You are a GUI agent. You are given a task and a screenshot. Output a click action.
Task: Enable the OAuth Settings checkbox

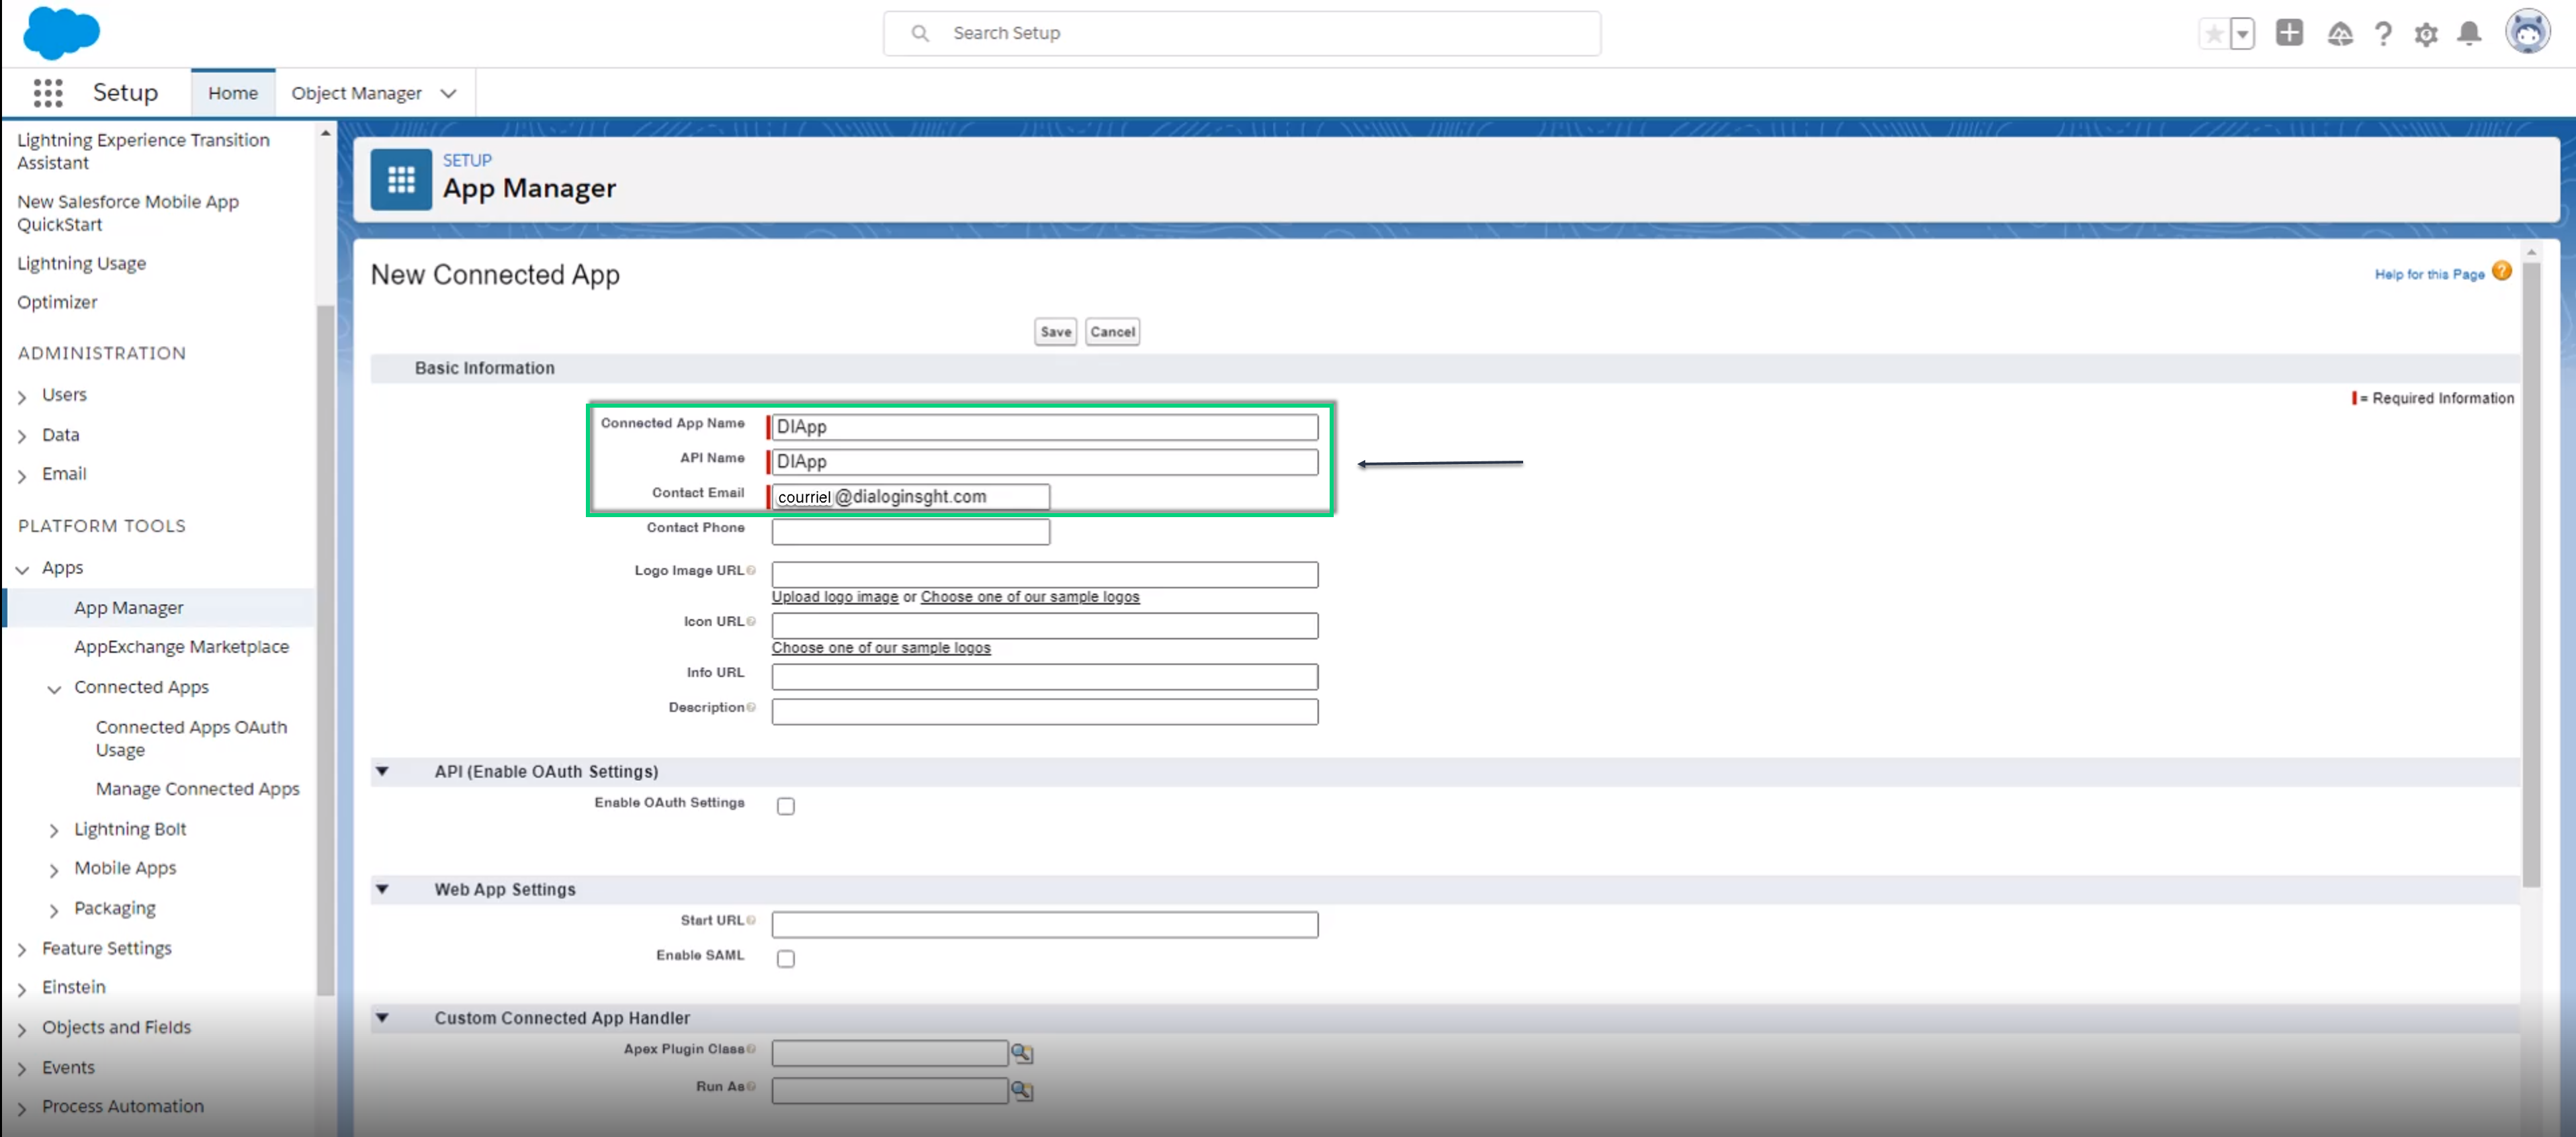coord(786,806)
